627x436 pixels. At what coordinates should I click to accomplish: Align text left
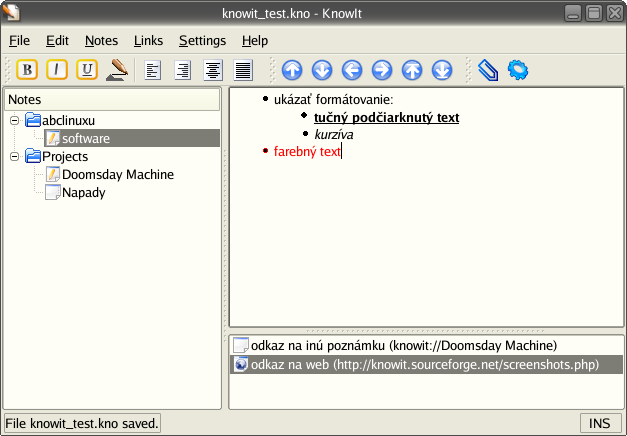[152, 70]
